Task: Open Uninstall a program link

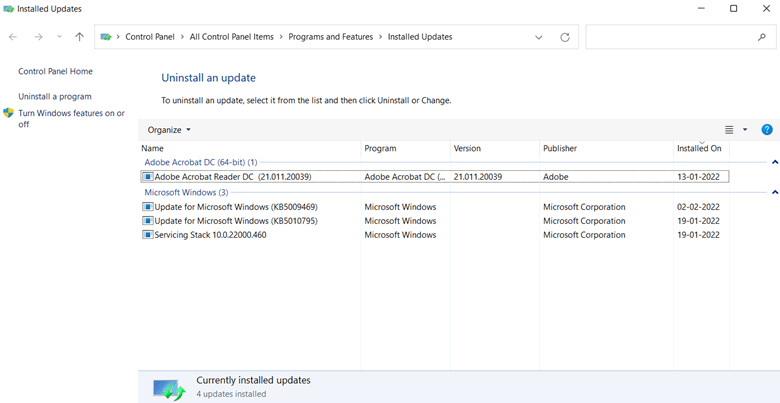Action: pyautogui.click(x=55, y=97)
